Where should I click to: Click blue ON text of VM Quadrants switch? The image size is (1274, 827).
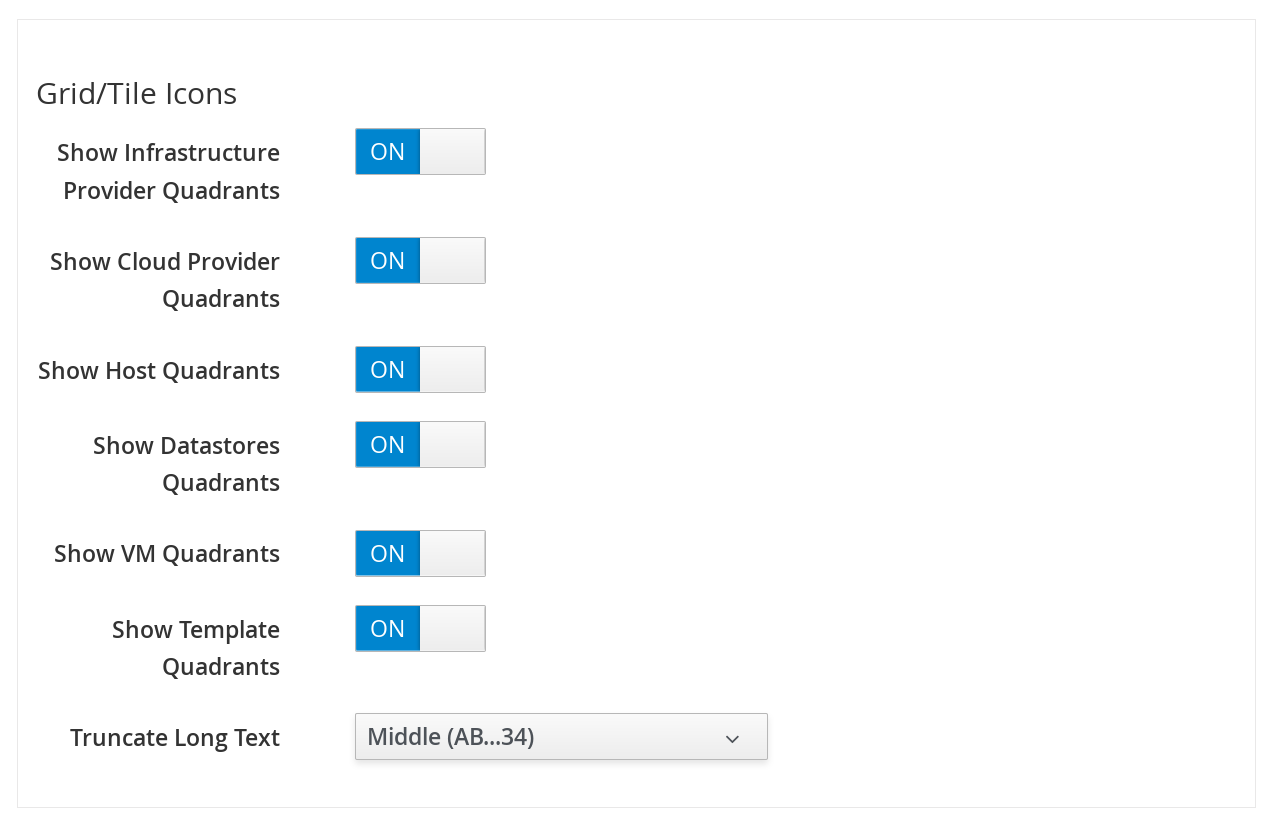pos(387,554)
